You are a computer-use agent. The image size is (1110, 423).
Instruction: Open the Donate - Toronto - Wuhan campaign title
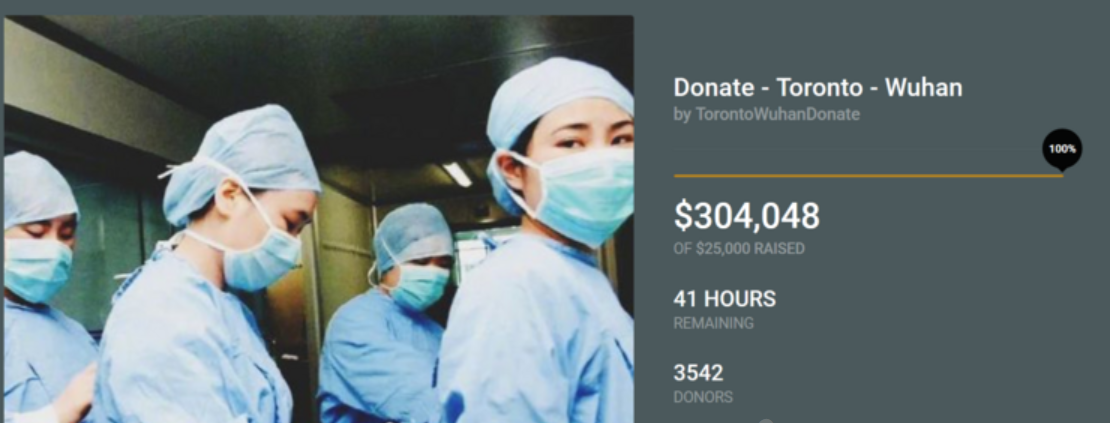tap(818, 88)
